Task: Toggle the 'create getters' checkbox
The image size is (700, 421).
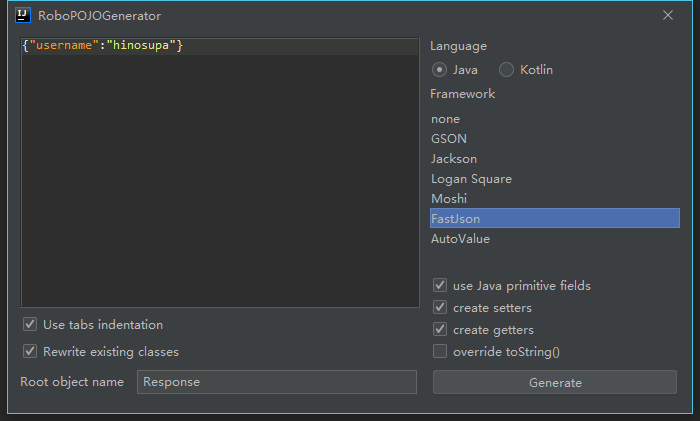Action: pyautogui.click(x=440, y=330)
